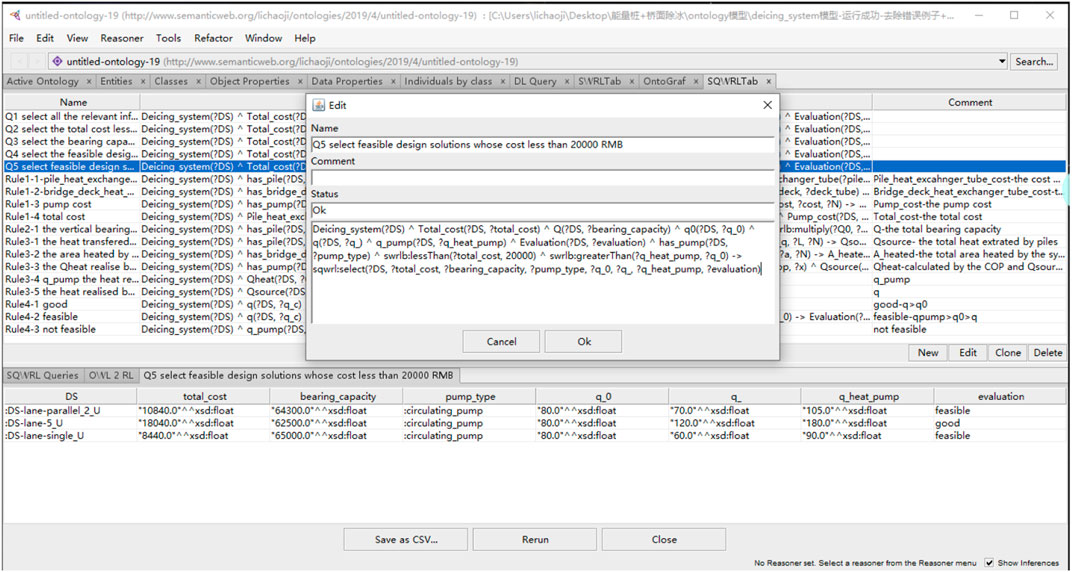Switch to the SQWRL Queries sub-tab
This screenshot has width=1072, height=572.
click(42, 375)
